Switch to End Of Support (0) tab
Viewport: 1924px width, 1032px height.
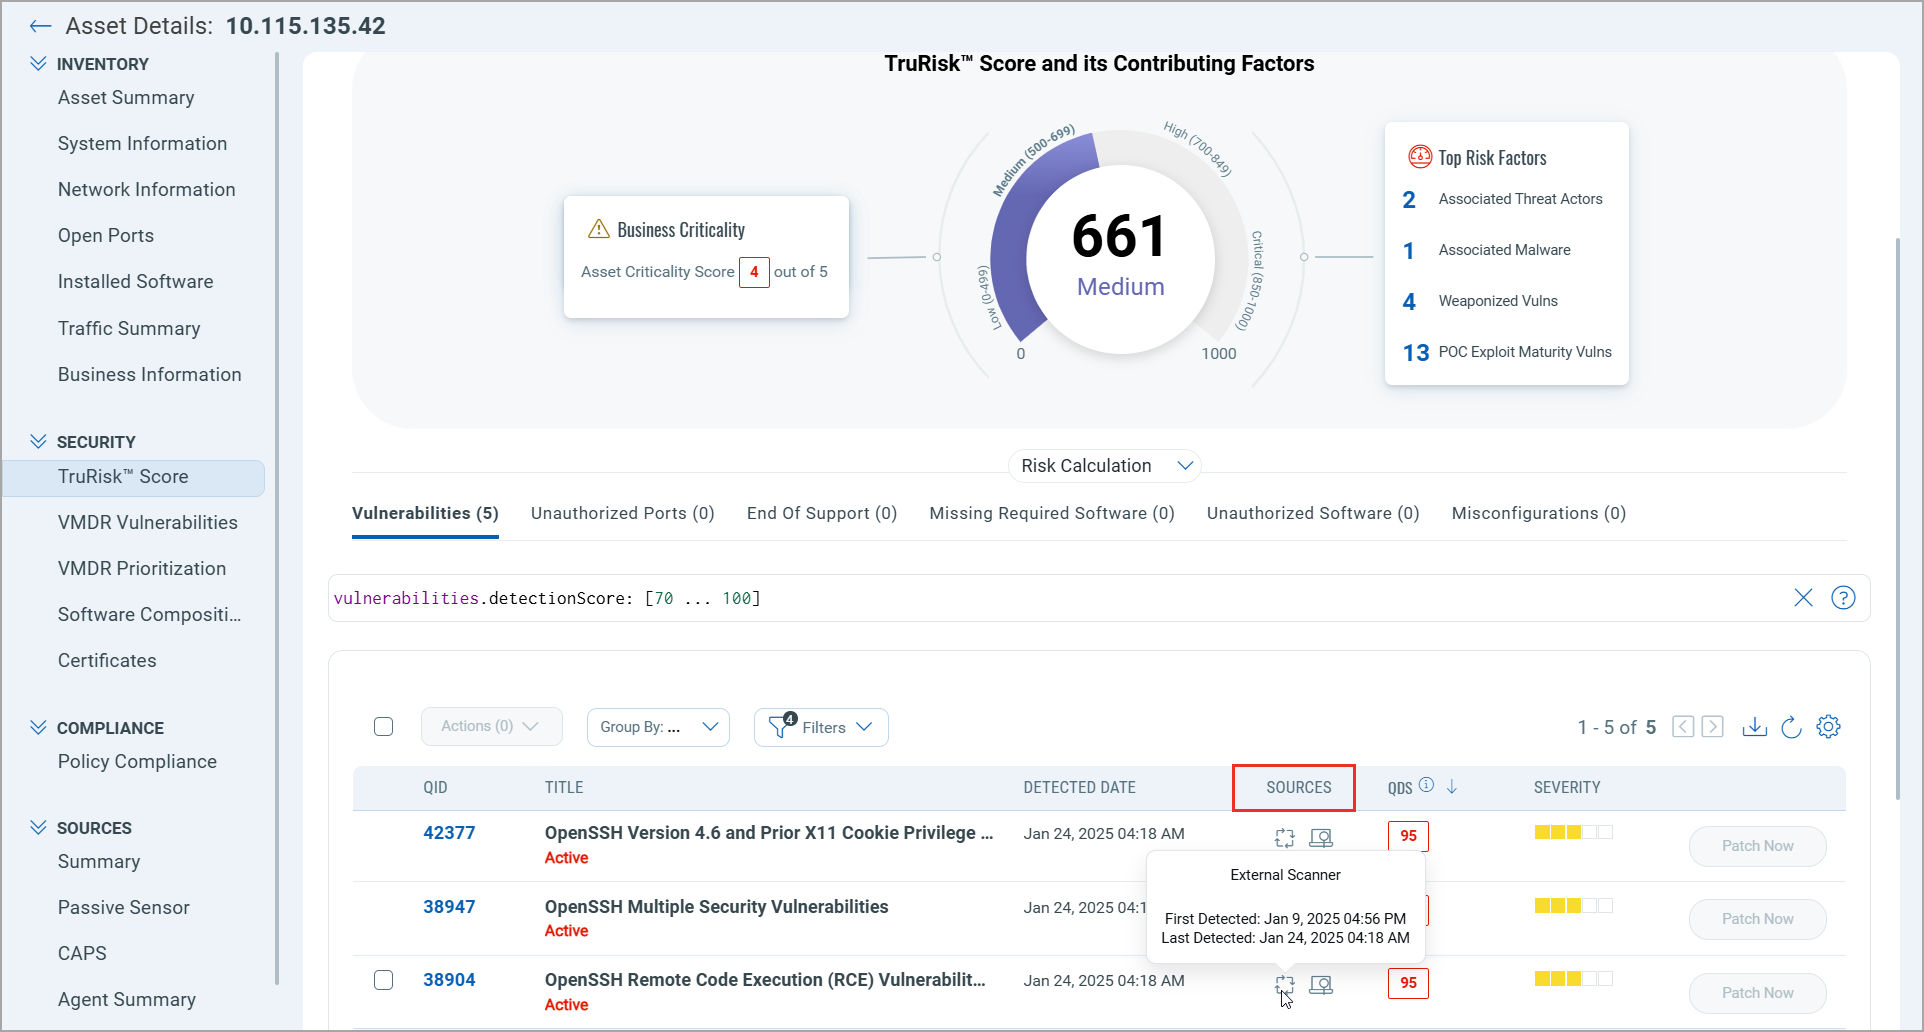click(822, 513)
